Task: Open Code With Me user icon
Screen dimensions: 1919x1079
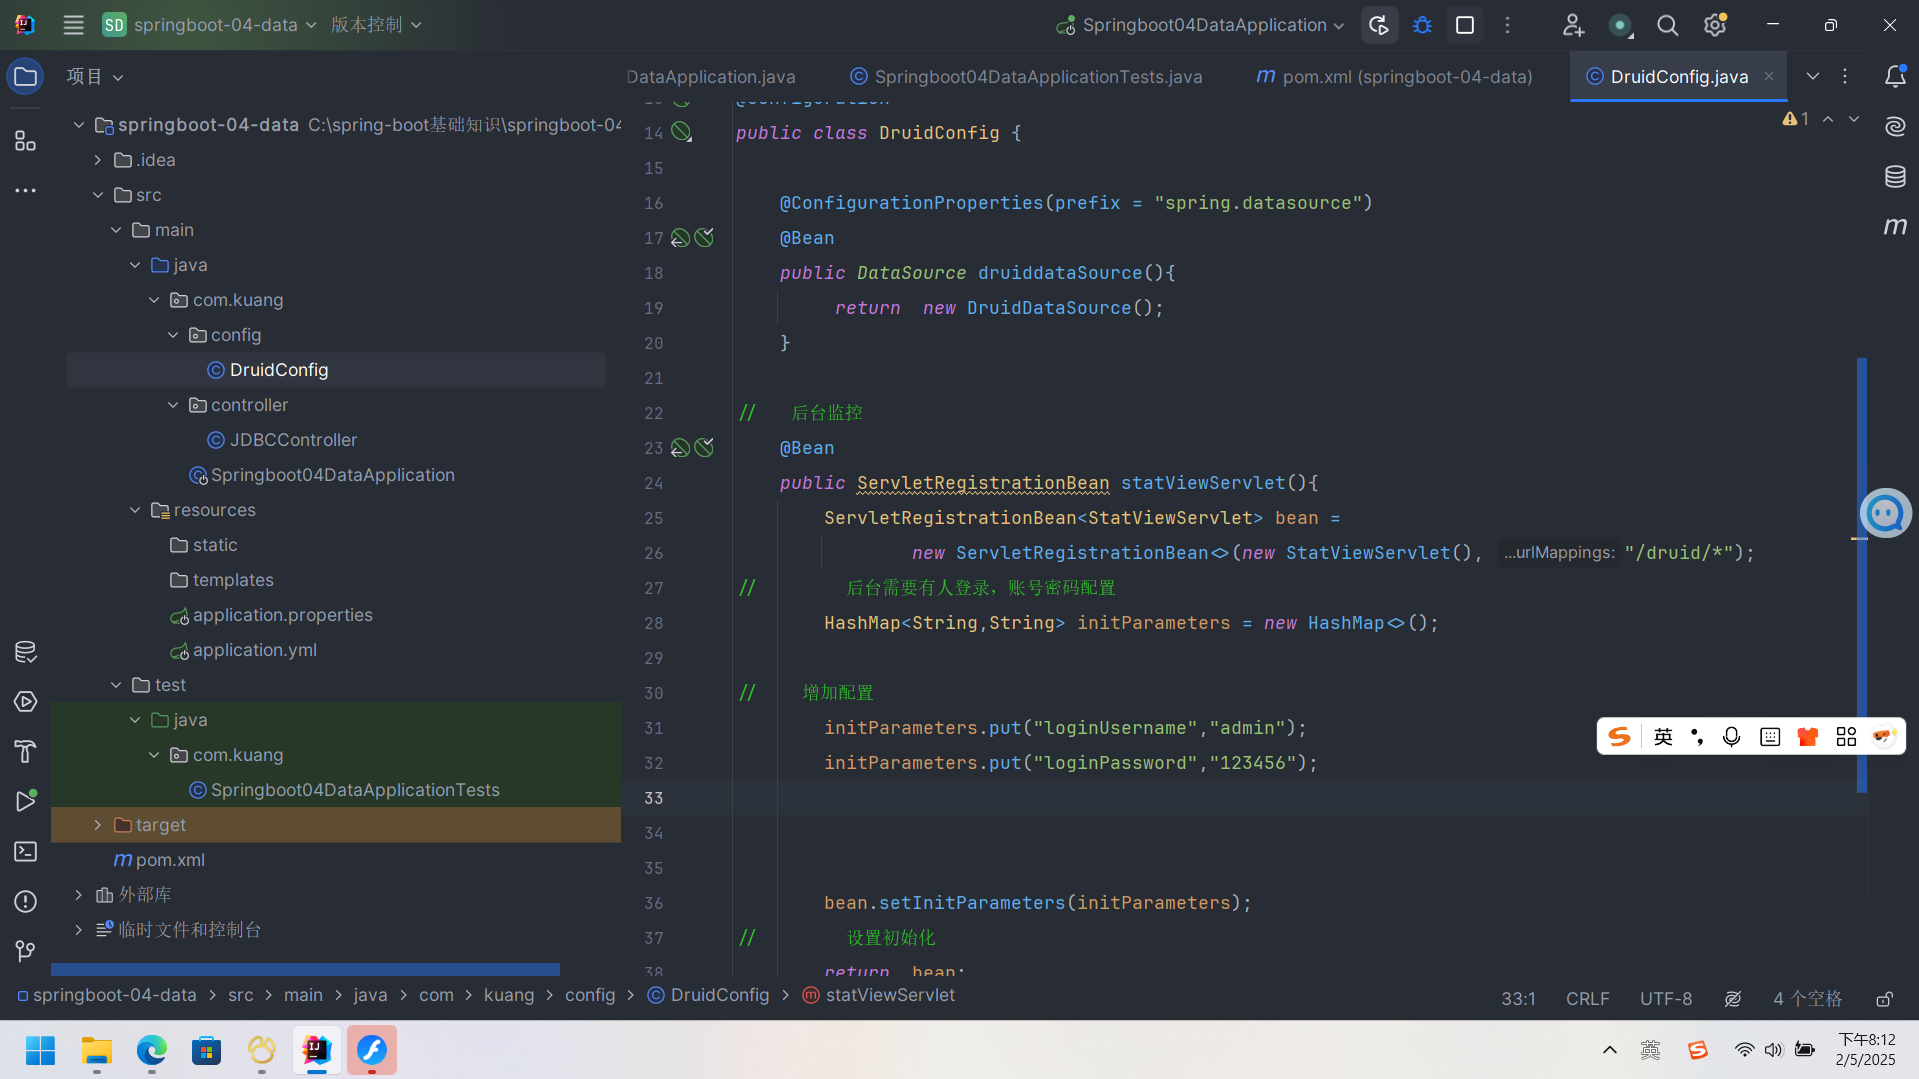Action: coord(1573,25)
